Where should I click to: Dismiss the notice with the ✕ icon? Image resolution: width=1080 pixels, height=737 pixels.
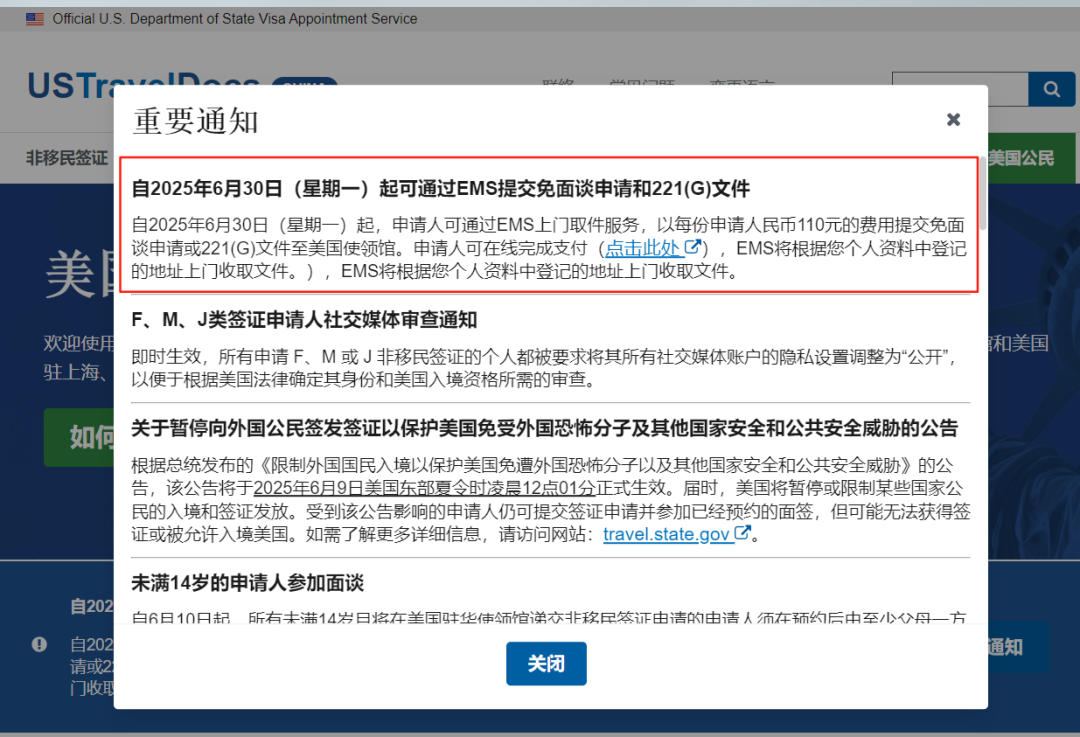point(953,118)
